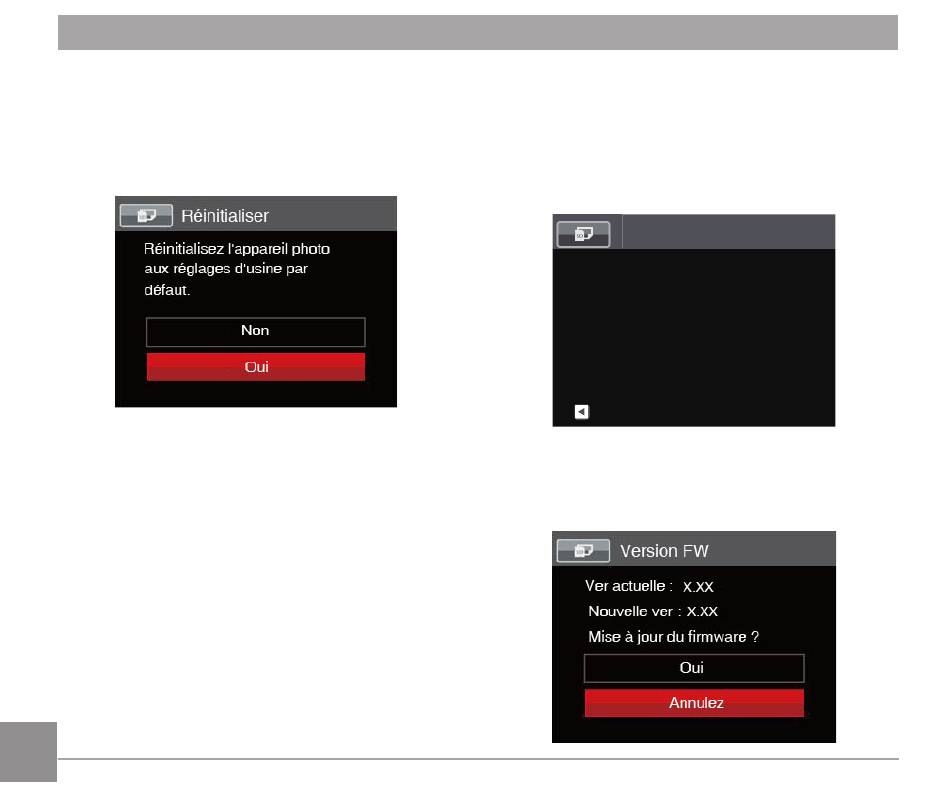Click the settings icon beside Version FW
950x808 pixels.
click(x=583, y=551)
